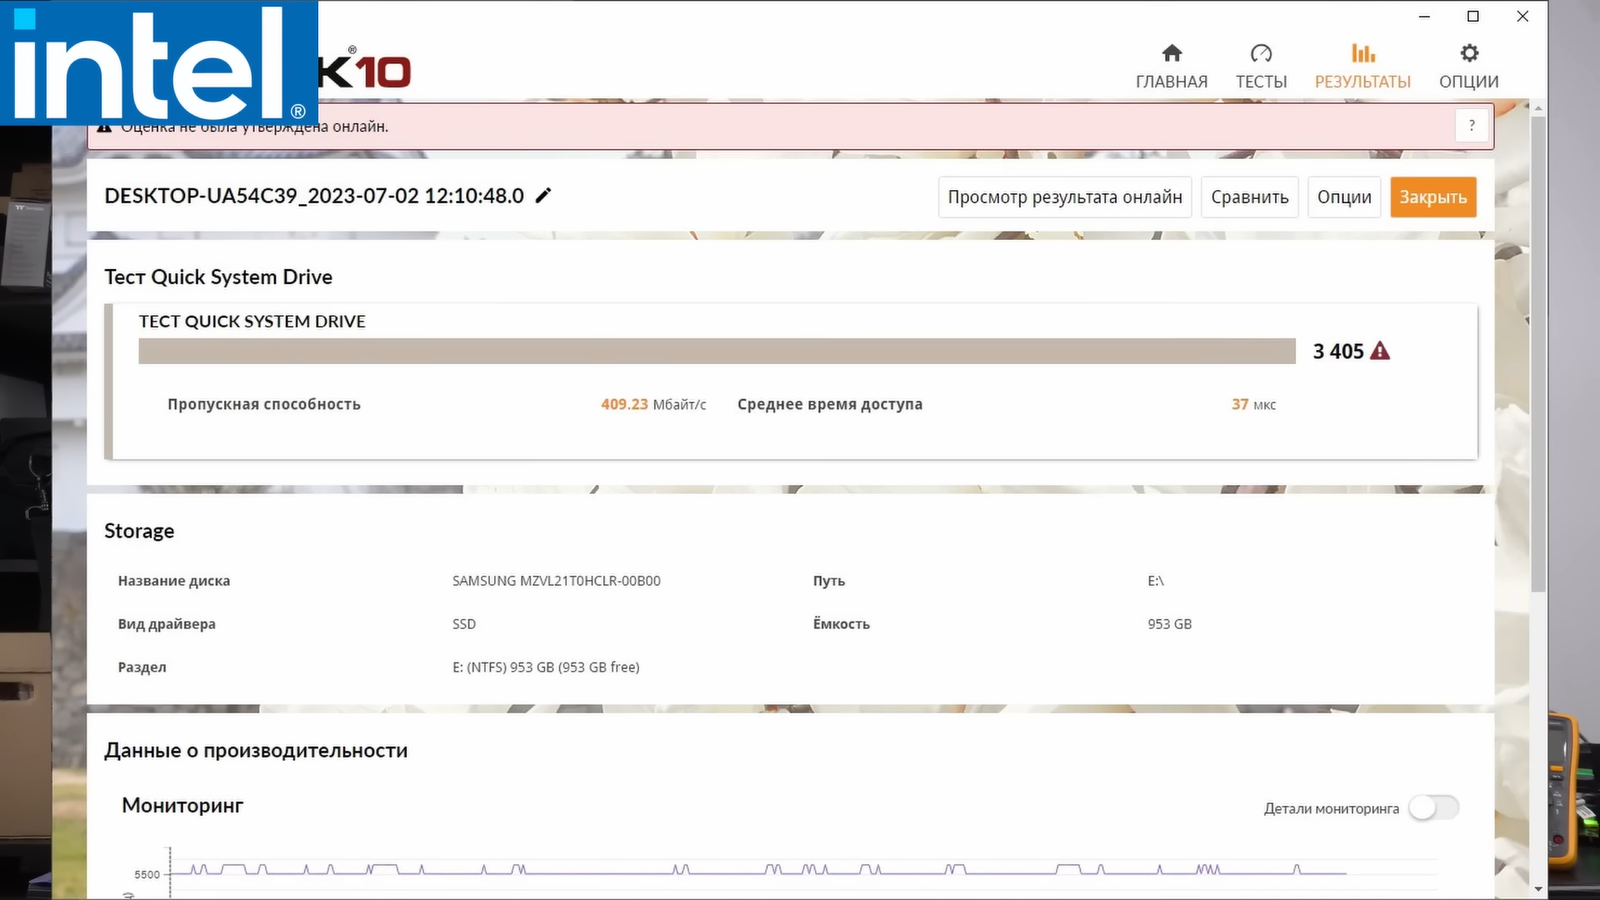1600x900 pixels.
Task: Click the monitoring graph line
Action: (x=760, y=872)
